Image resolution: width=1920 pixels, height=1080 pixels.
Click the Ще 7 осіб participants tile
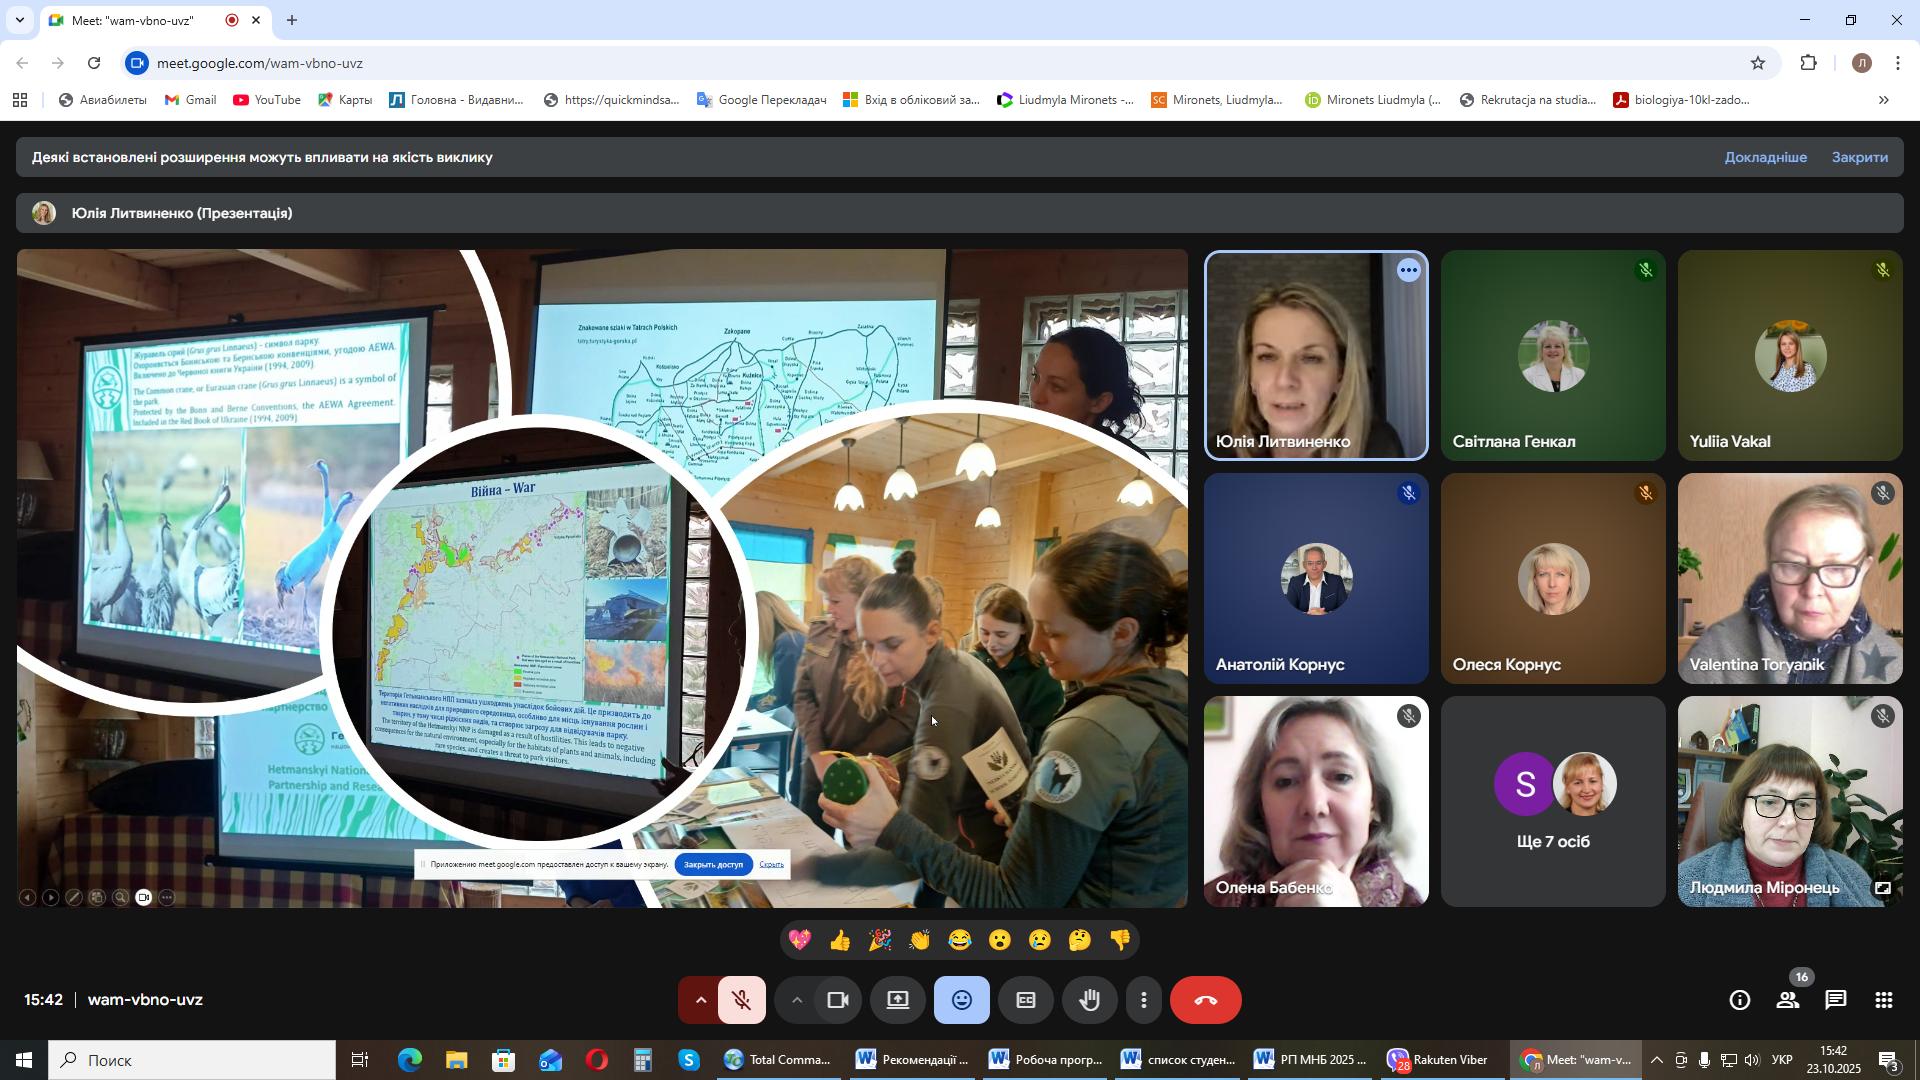coord(1552,802)
